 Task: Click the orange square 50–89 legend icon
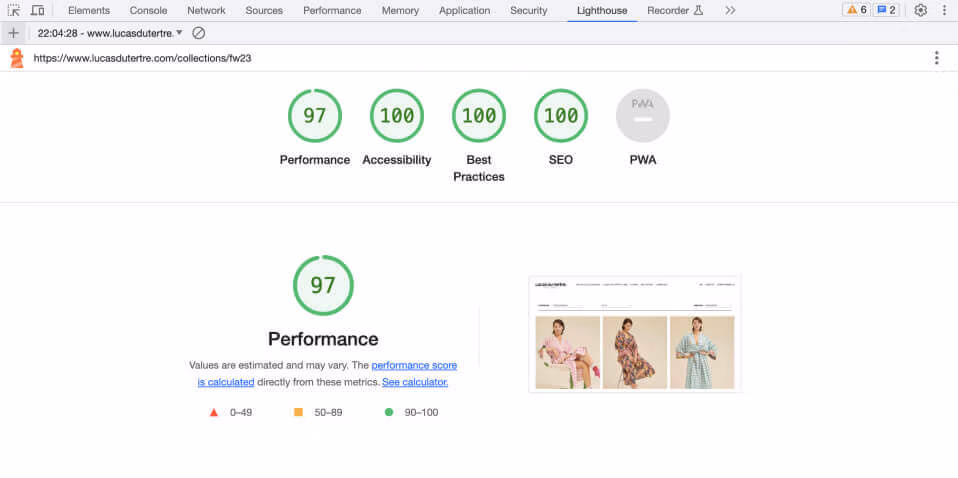point(298,412)
